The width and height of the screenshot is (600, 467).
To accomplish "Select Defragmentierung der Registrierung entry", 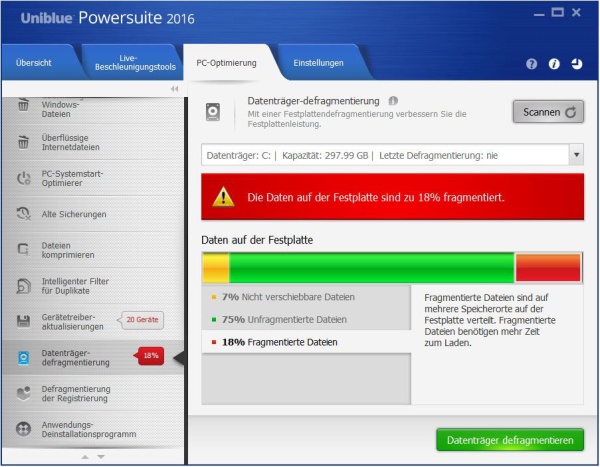I will pyautogui.click(x=93, y=394).
